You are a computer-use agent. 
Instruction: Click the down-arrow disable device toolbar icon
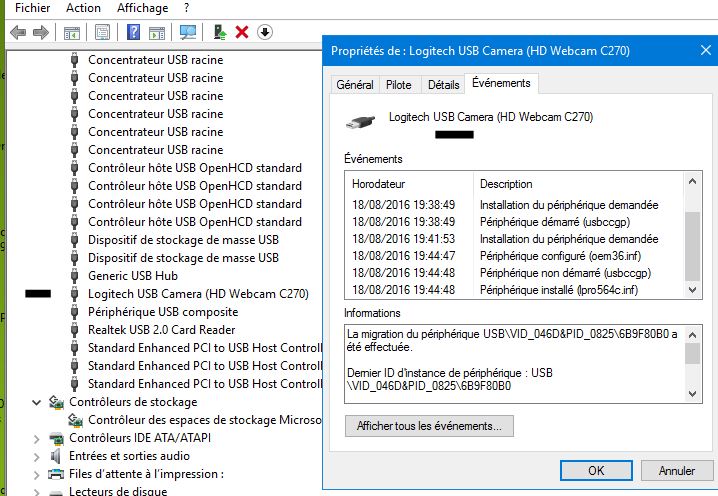click(x=265, y=32)
